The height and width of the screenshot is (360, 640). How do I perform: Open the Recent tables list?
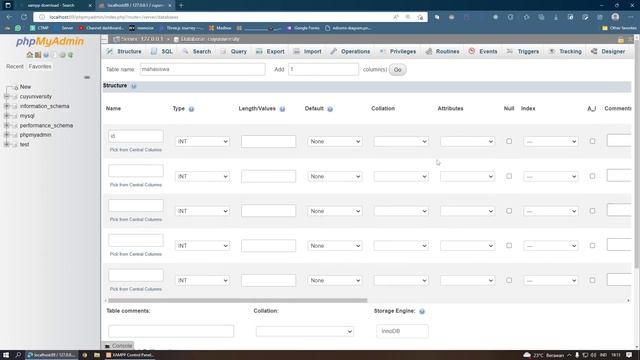pyautogui.click(x=15, y=67)
